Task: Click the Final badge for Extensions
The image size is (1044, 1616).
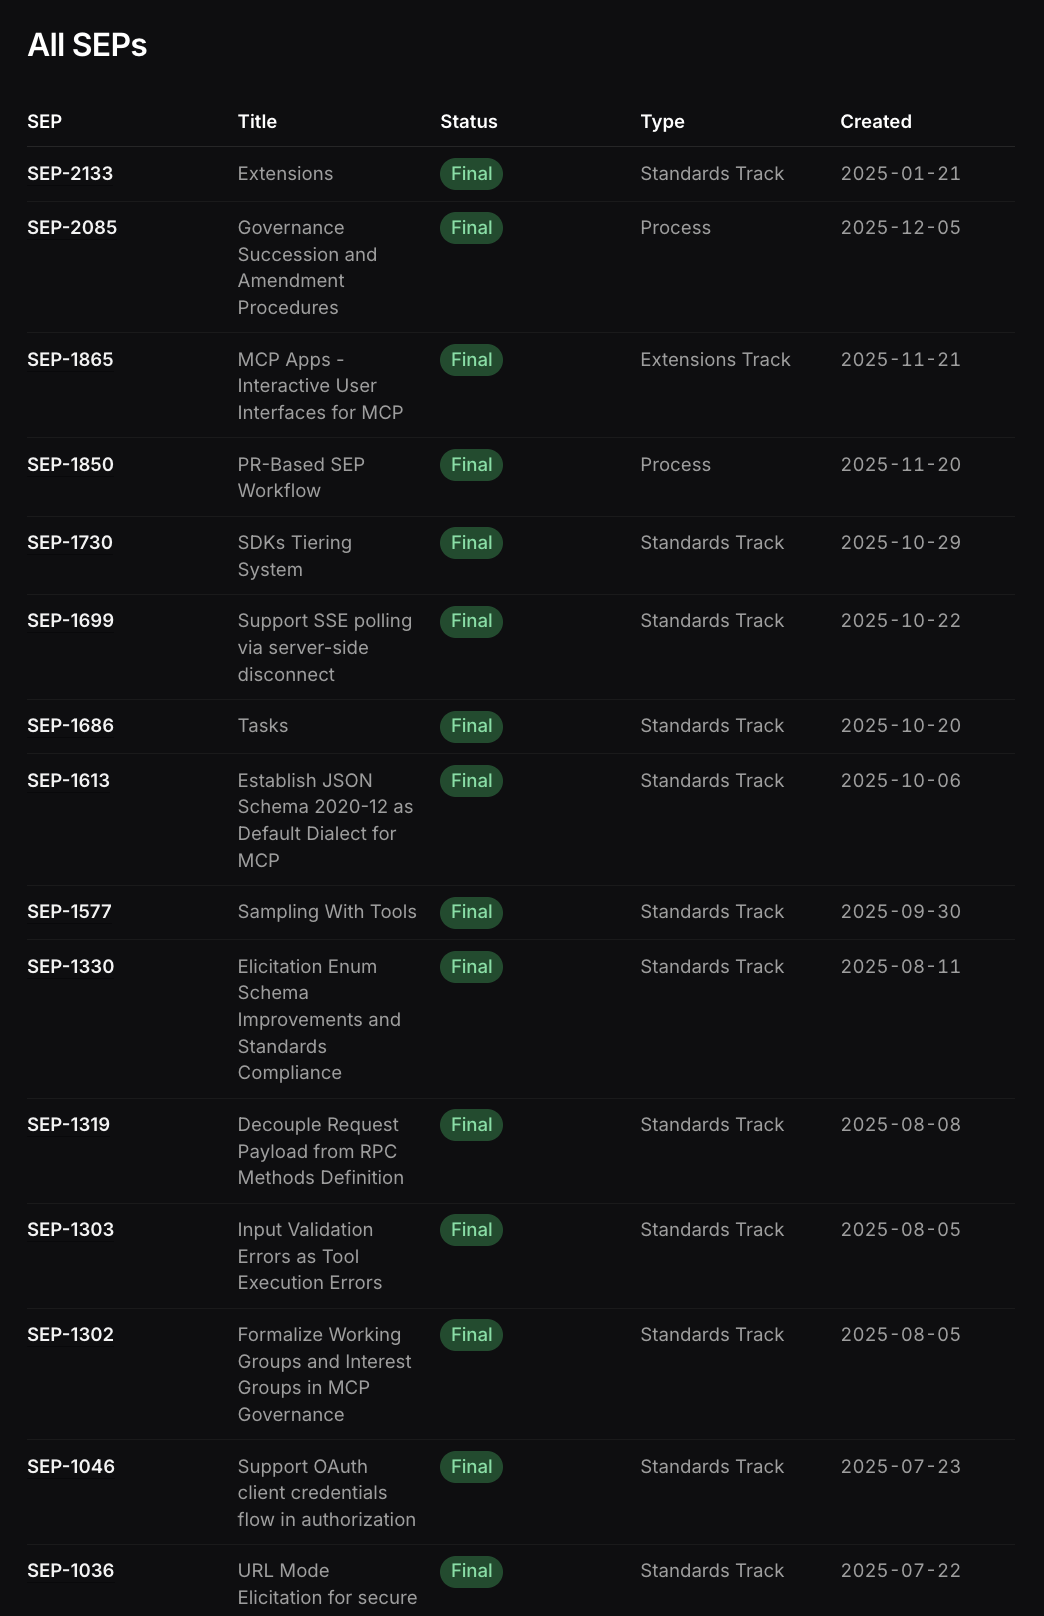Action: (x=471, y=174)
